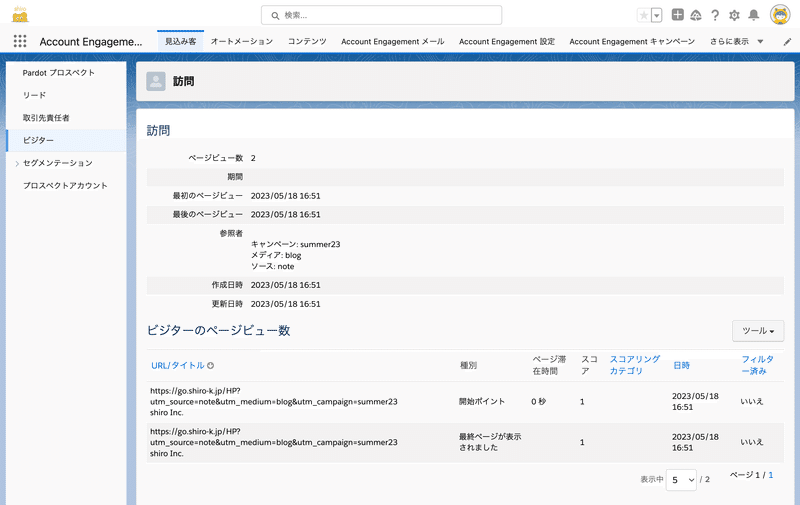
Task: Click メディア: blog text
Action: pyautogui.click(x=276, y=255)
